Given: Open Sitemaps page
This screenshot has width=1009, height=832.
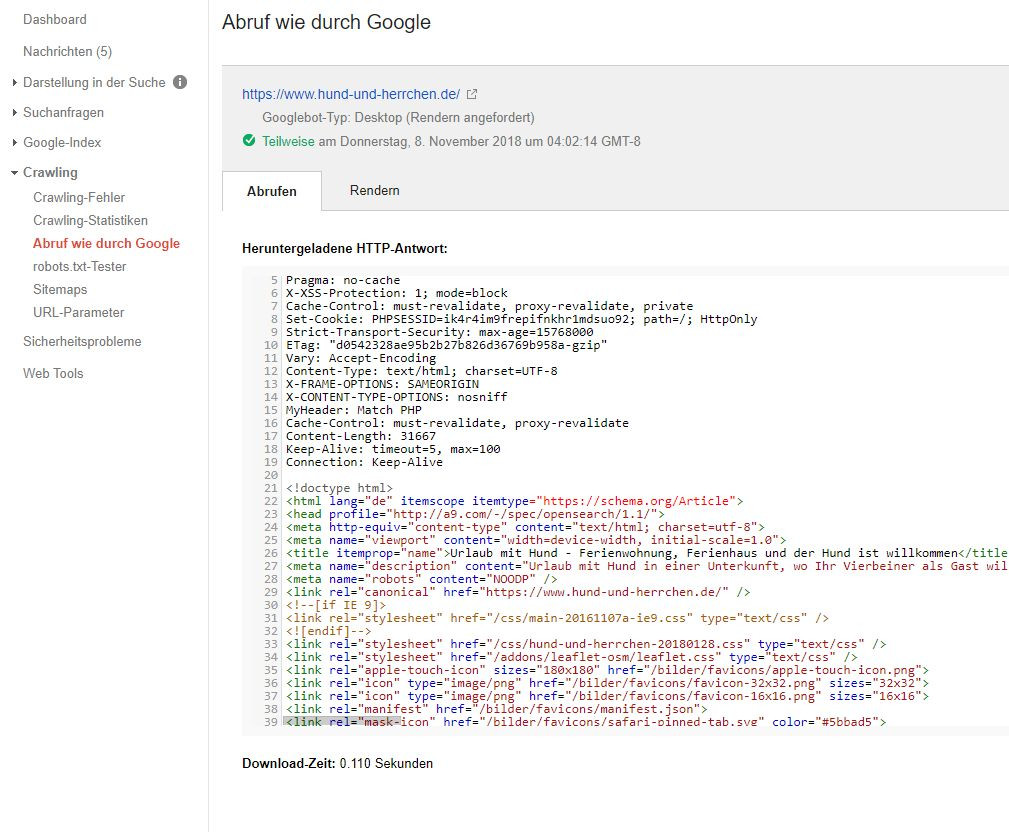Looking at the screenshot, I should 60,290.
